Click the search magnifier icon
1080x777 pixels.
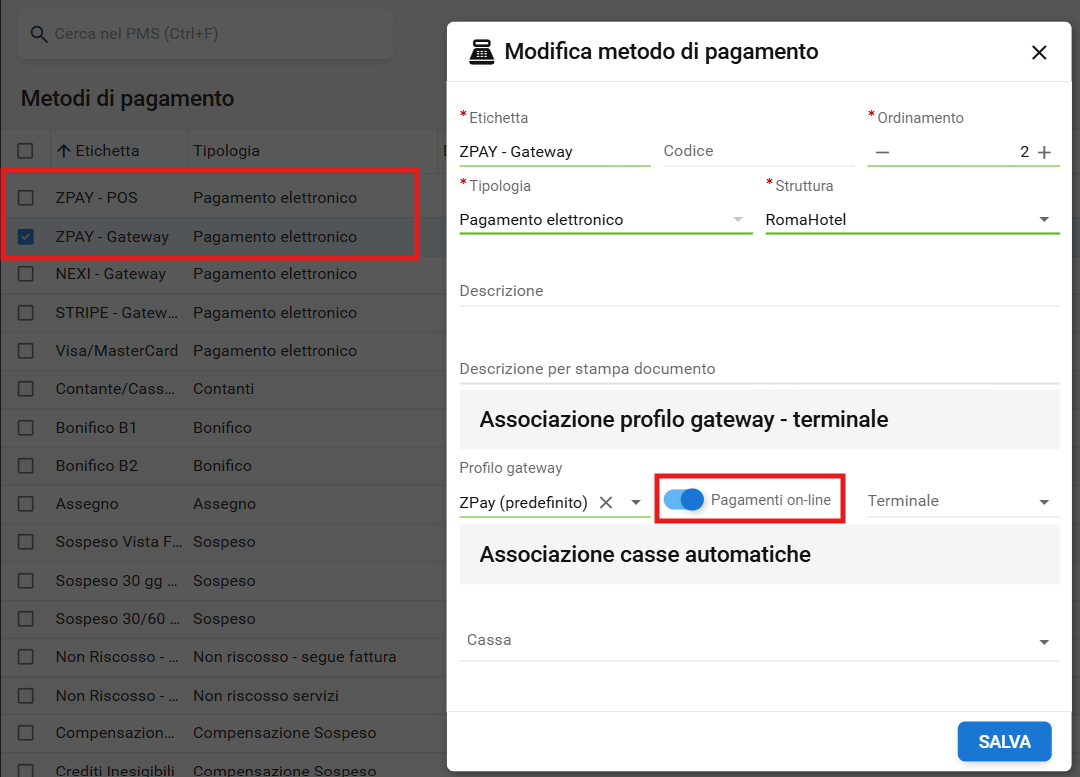(x=39, y=35)
